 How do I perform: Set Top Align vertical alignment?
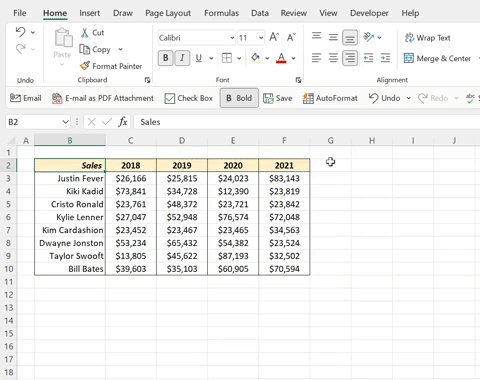click(316, 36)
